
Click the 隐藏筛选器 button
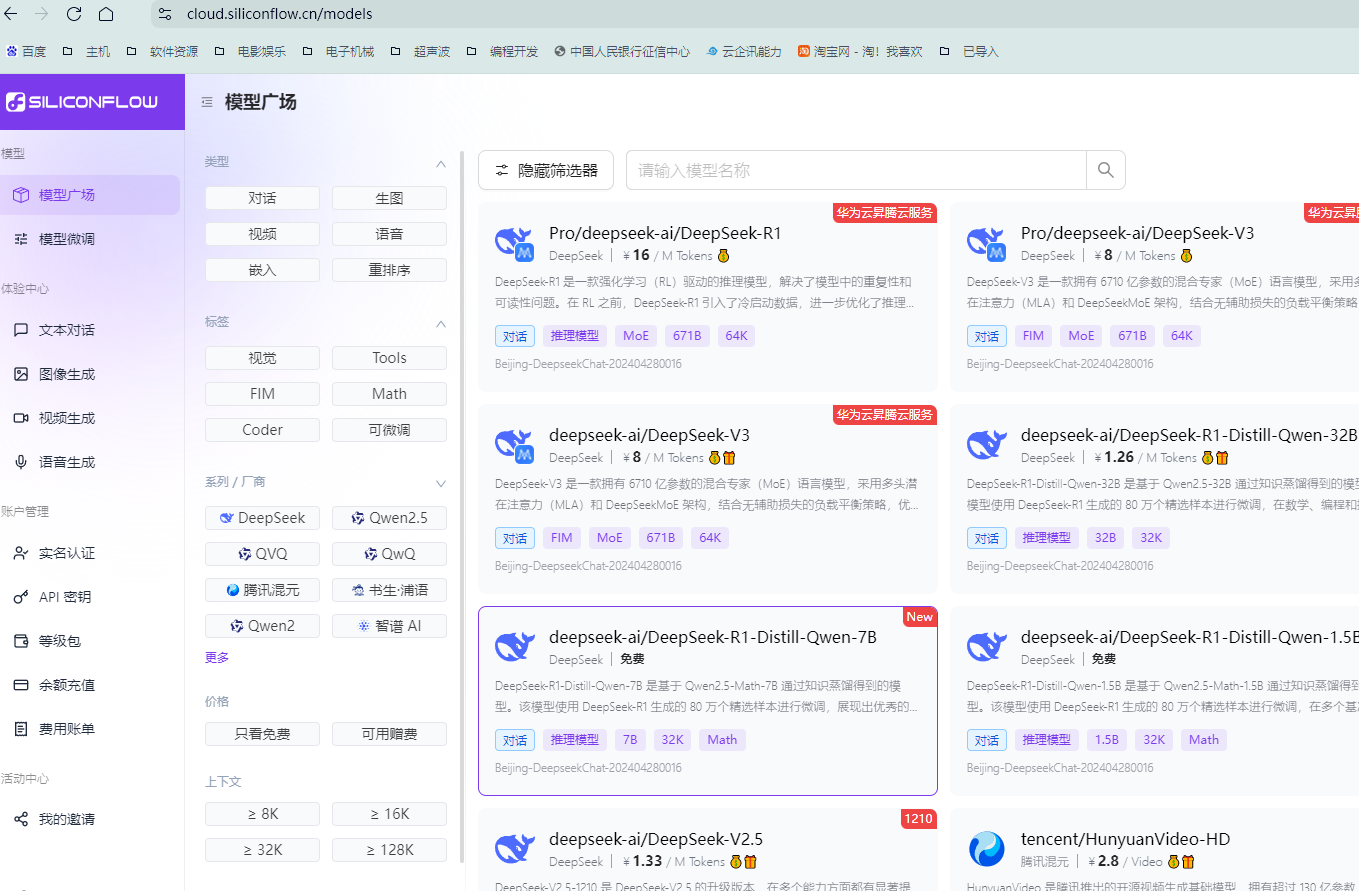(x=546, y=170)
